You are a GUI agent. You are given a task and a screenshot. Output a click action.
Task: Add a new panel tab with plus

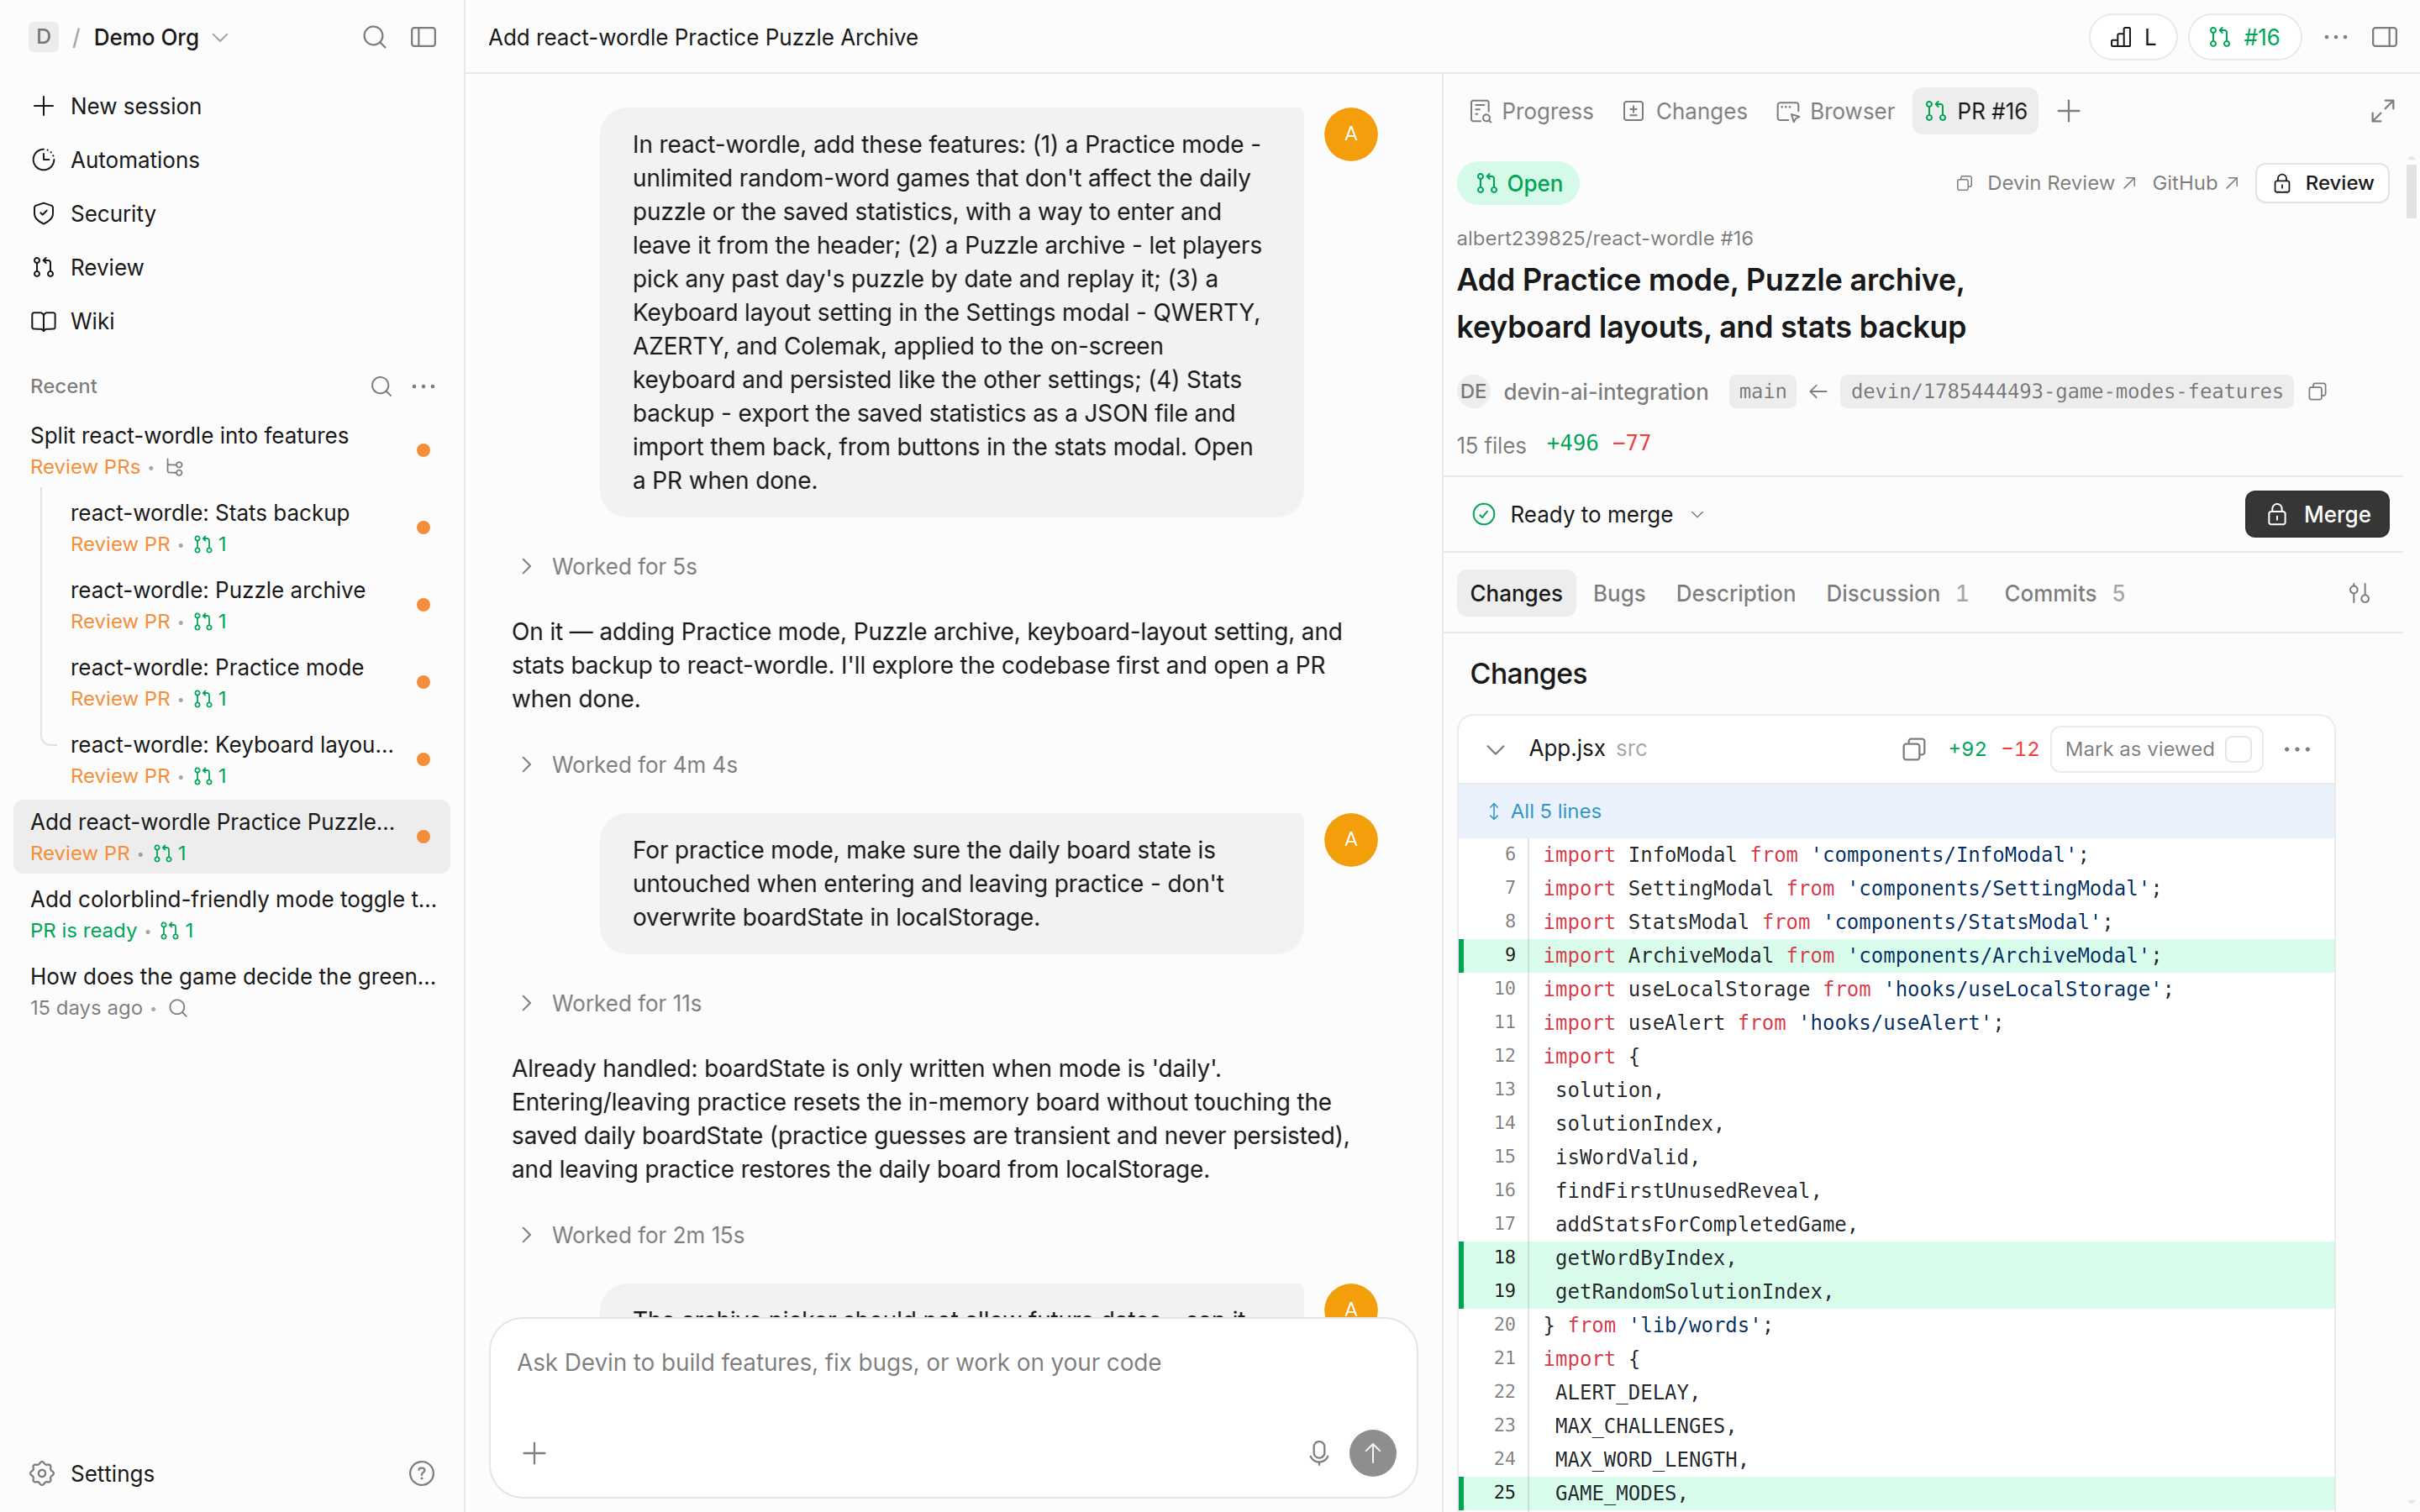[2069, 111]
